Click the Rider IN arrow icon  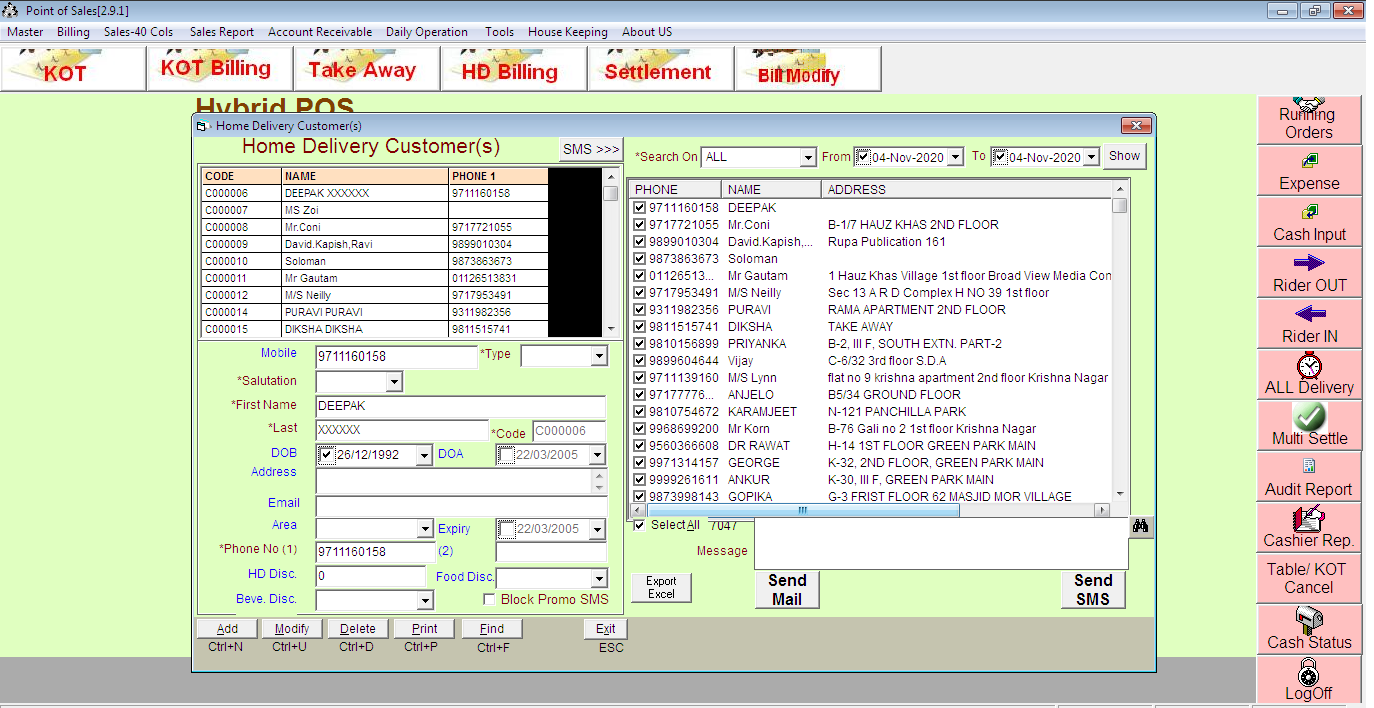coord(1308,314)
